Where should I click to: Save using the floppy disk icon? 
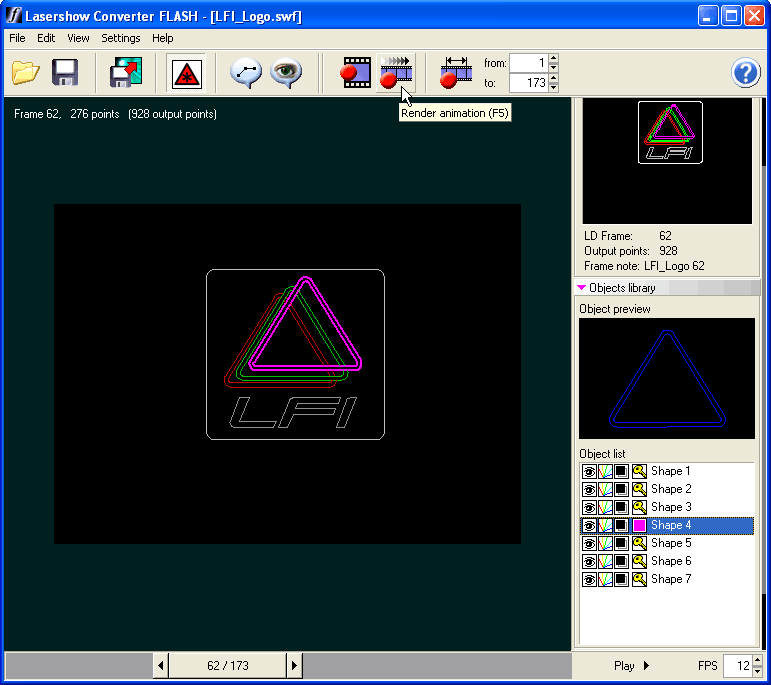(x=65, y=73)
